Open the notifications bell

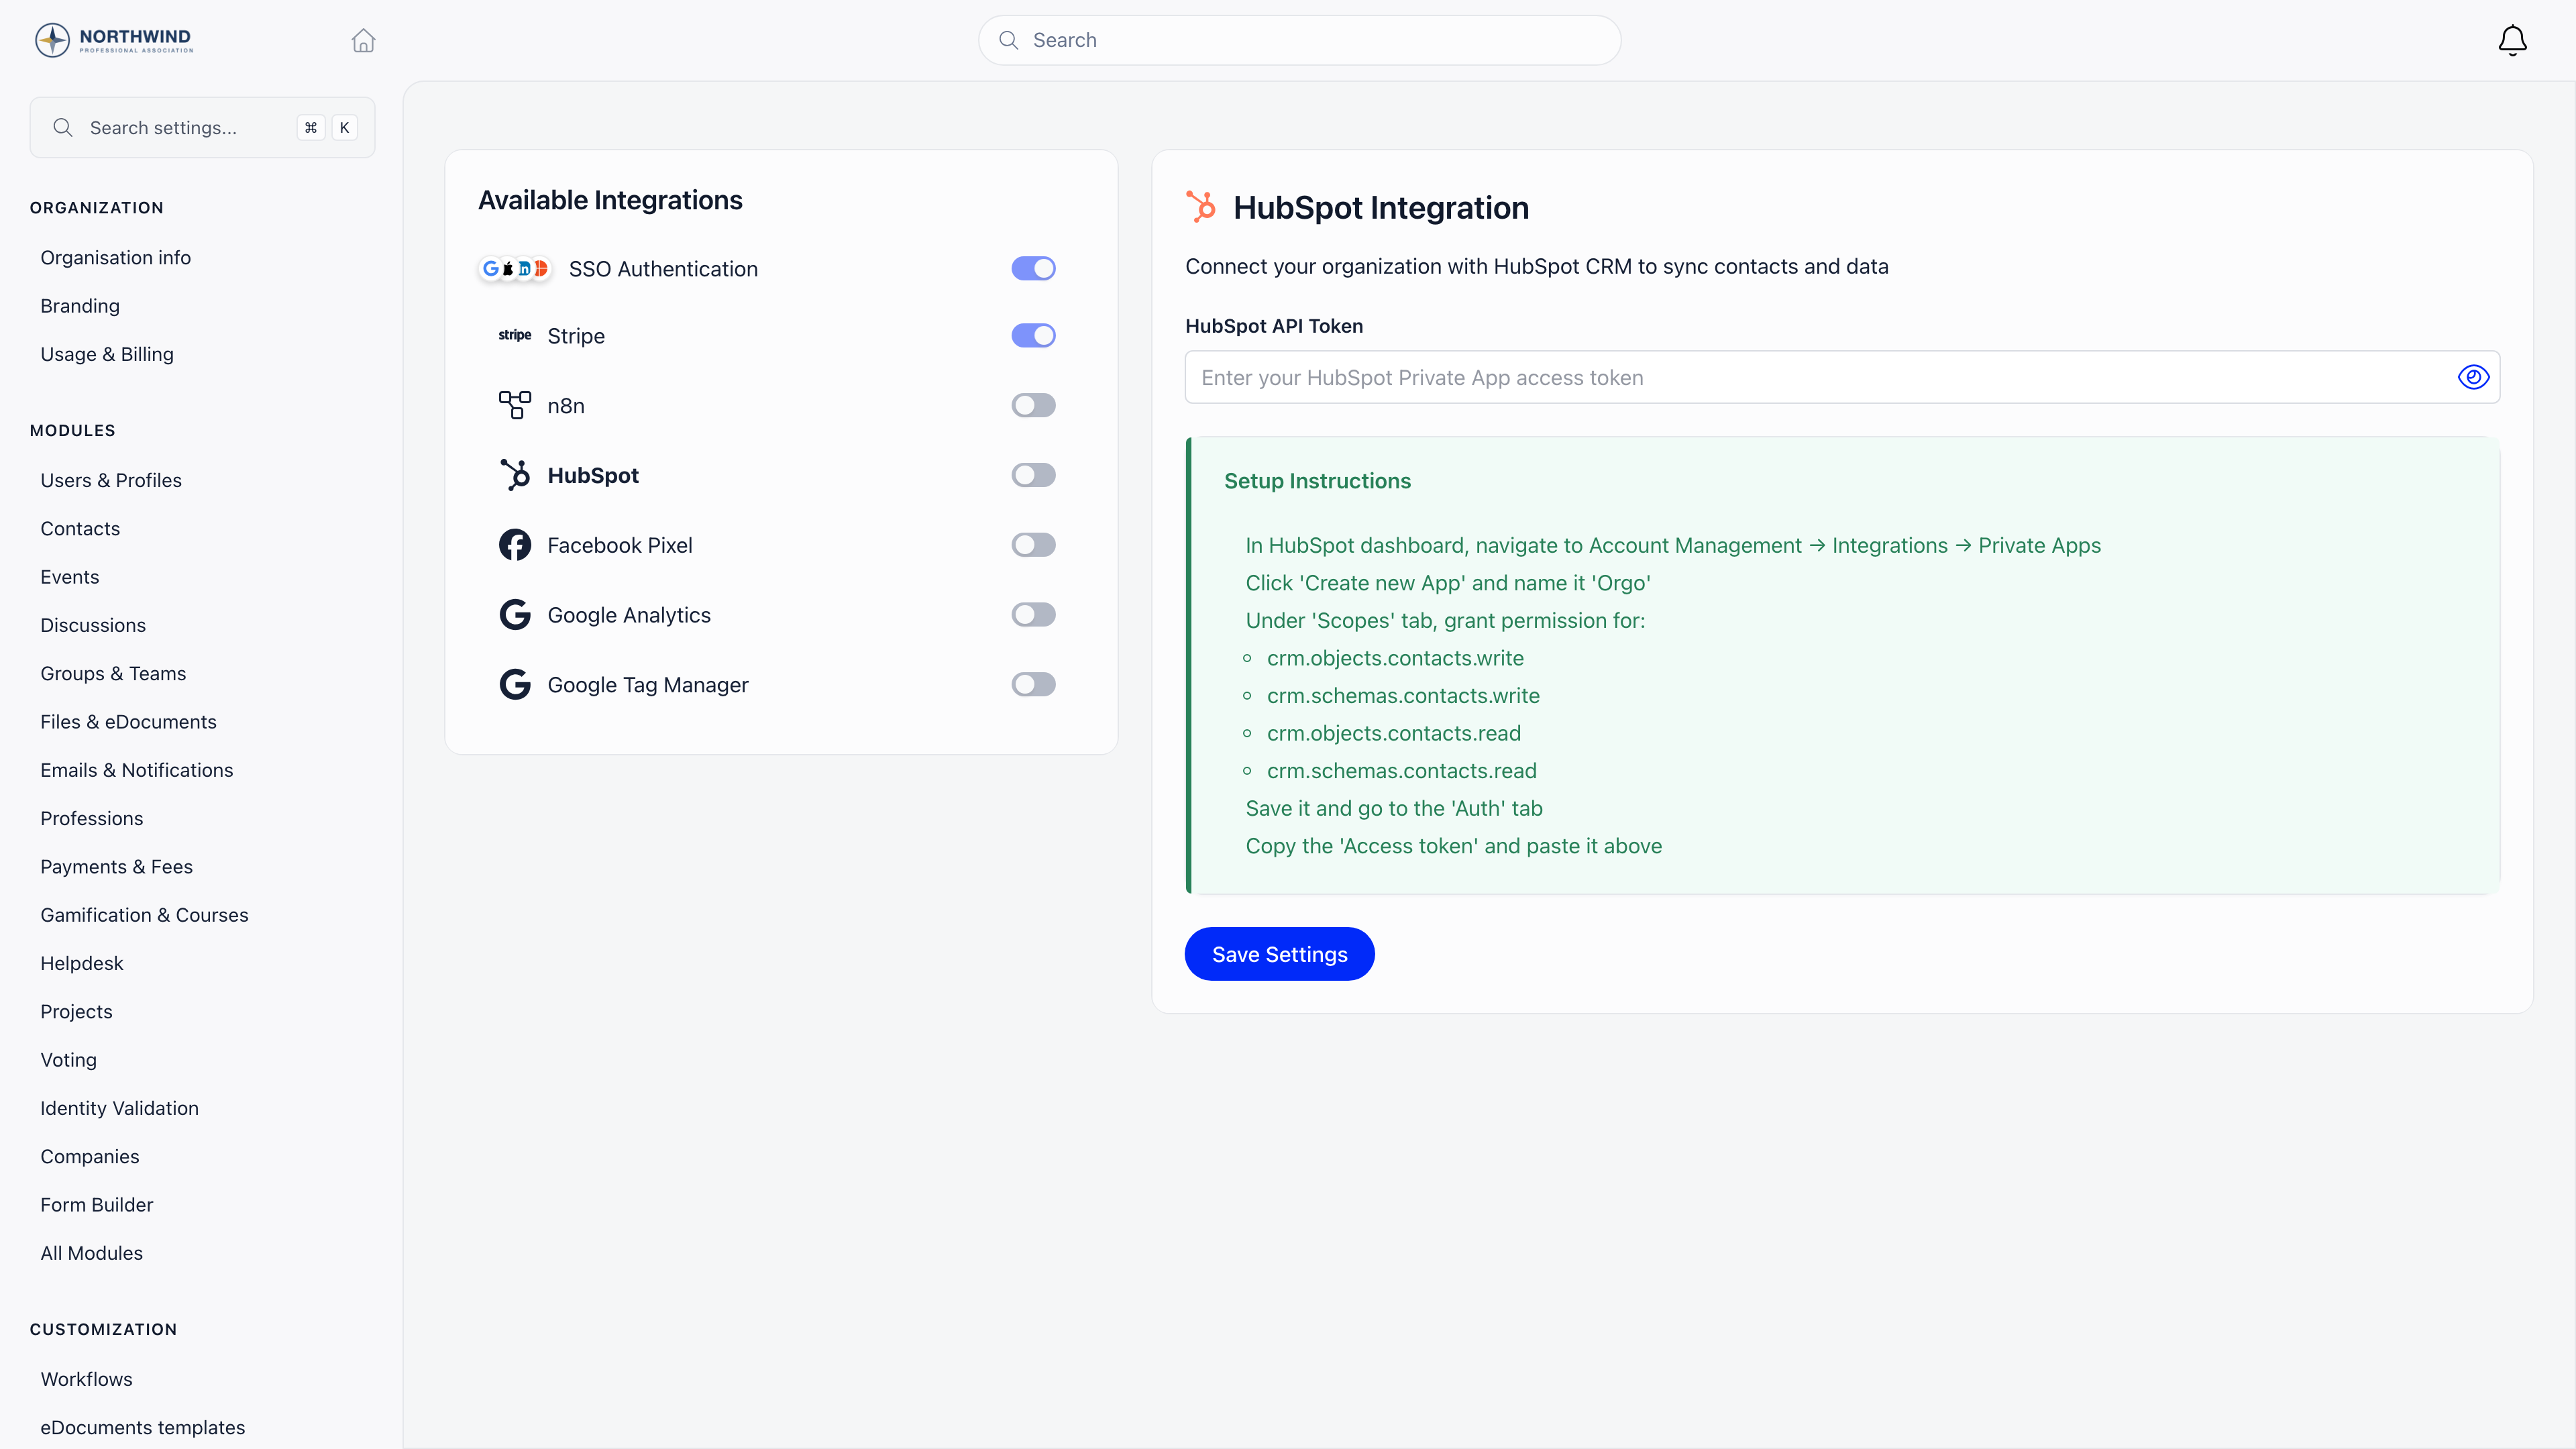[2512, 40]
